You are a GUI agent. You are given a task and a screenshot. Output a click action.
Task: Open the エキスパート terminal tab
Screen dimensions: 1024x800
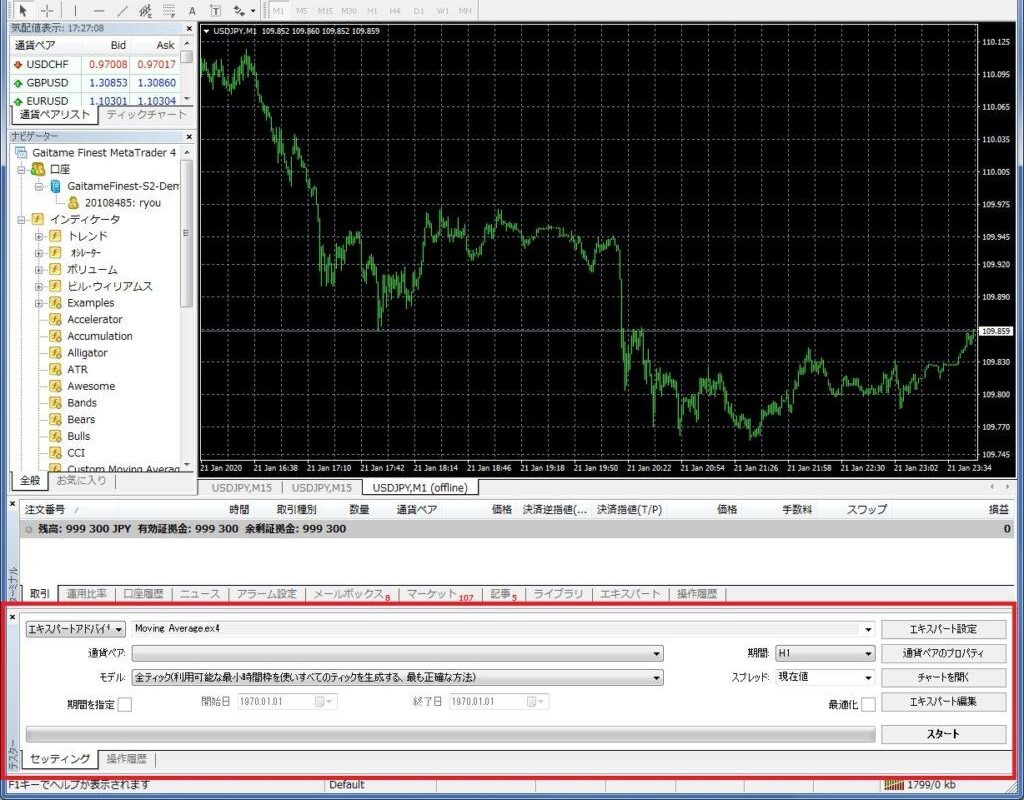pyautogui.click(x=630, y=594)
